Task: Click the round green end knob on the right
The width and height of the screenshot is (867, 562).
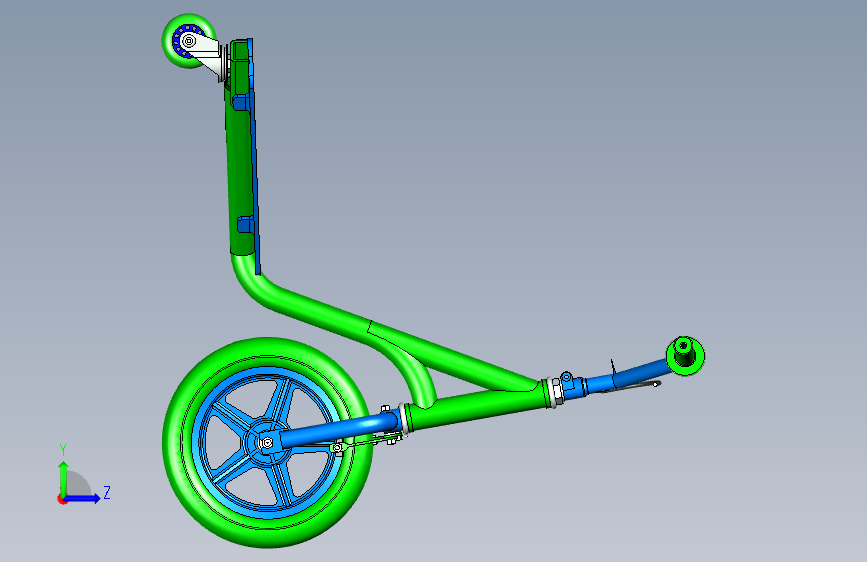Action: [x=686, y=356]
